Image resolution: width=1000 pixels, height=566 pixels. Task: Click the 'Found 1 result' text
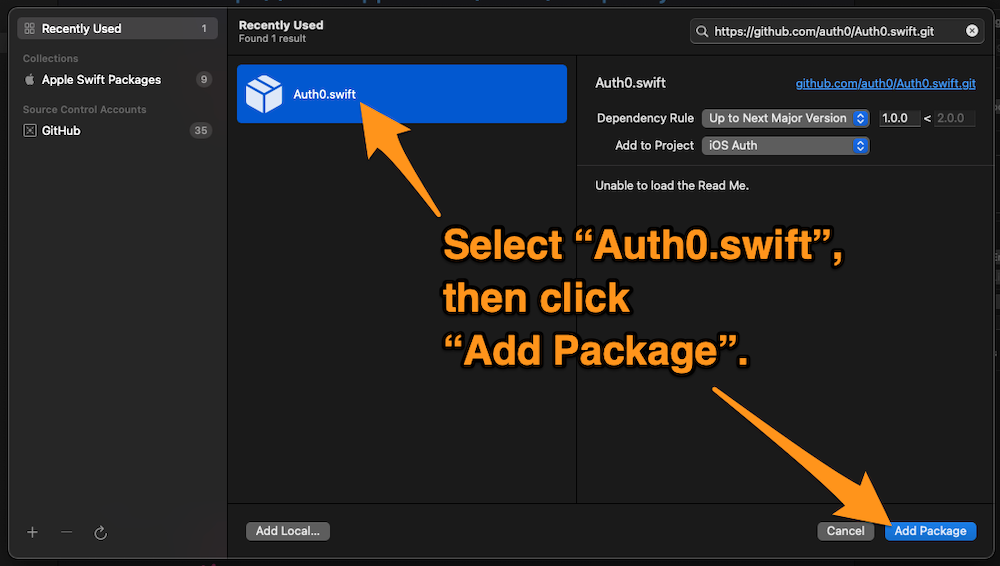[x=272, y=39]
